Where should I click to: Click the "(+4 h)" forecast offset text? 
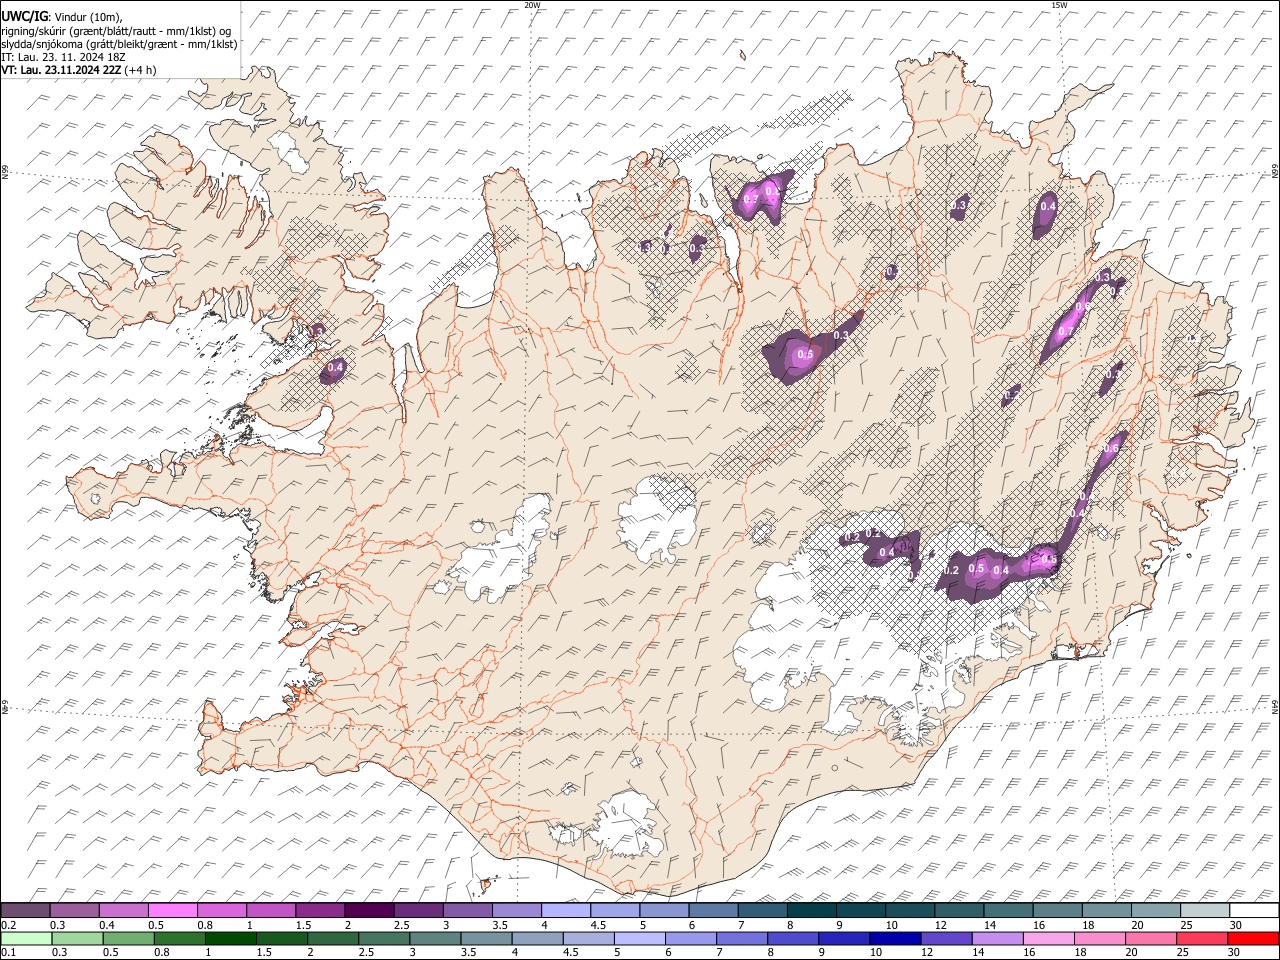coord(140,70)
